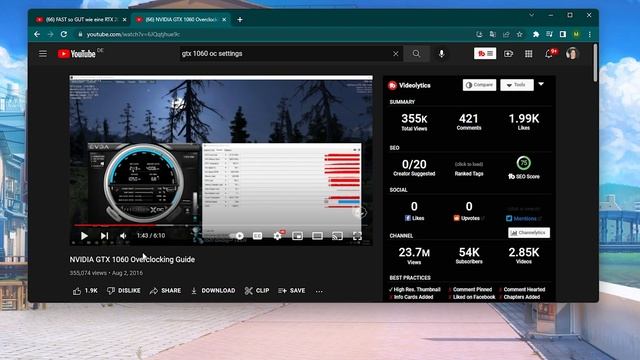Click the Videolytics TubeBuddy logo

392,85
